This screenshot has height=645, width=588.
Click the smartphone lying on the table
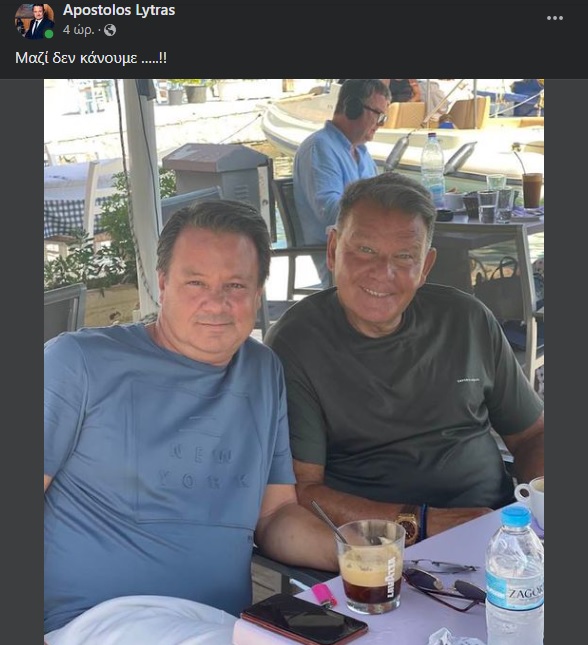point(304,619)
